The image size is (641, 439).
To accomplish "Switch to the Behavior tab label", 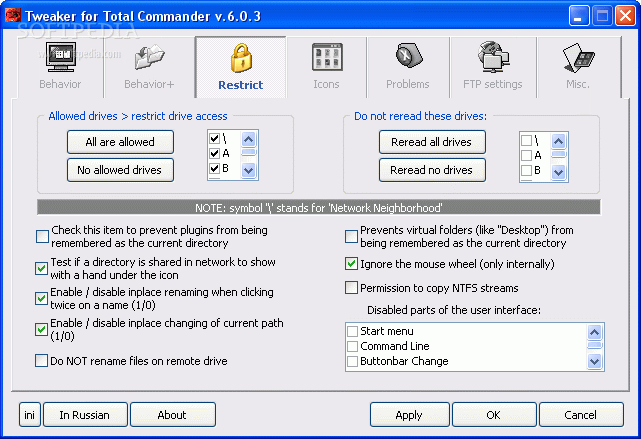I will [x=60, y=84].
